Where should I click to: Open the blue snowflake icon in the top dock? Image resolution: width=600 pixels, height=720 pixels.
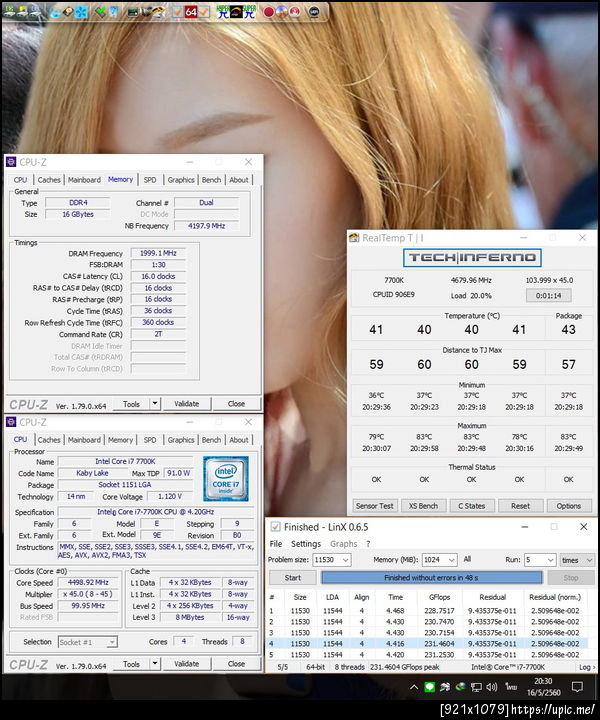(81, 12)
